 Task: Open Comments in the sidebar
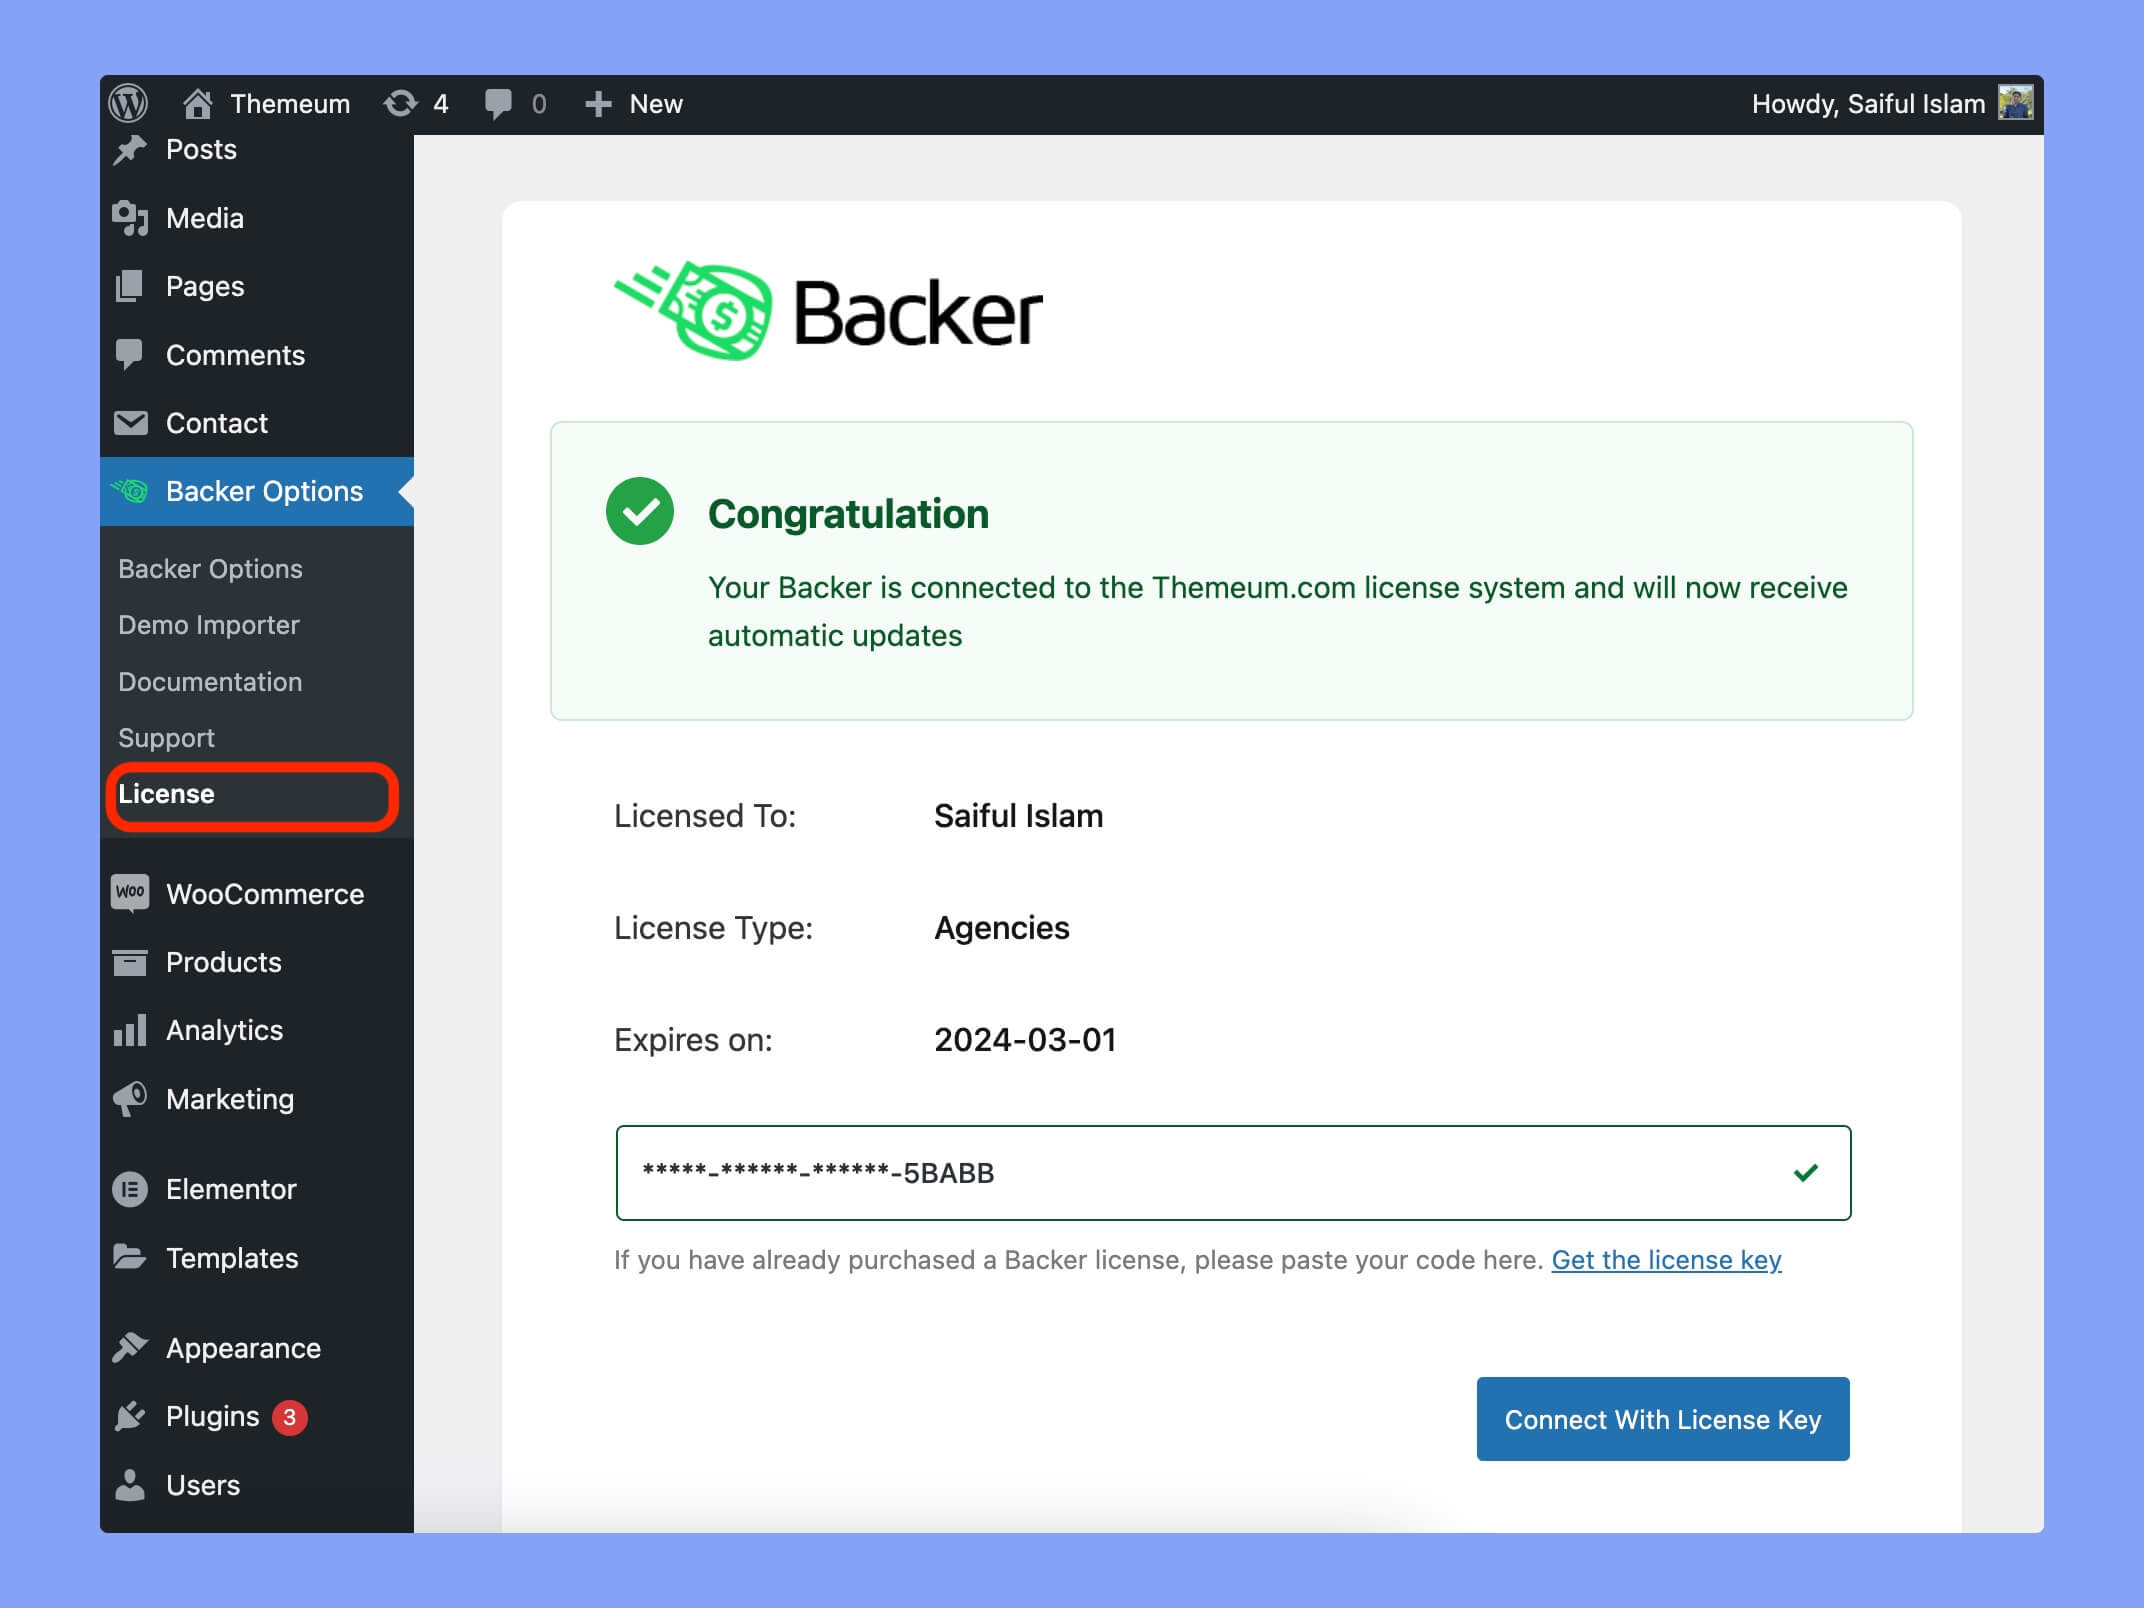[257, 355]
